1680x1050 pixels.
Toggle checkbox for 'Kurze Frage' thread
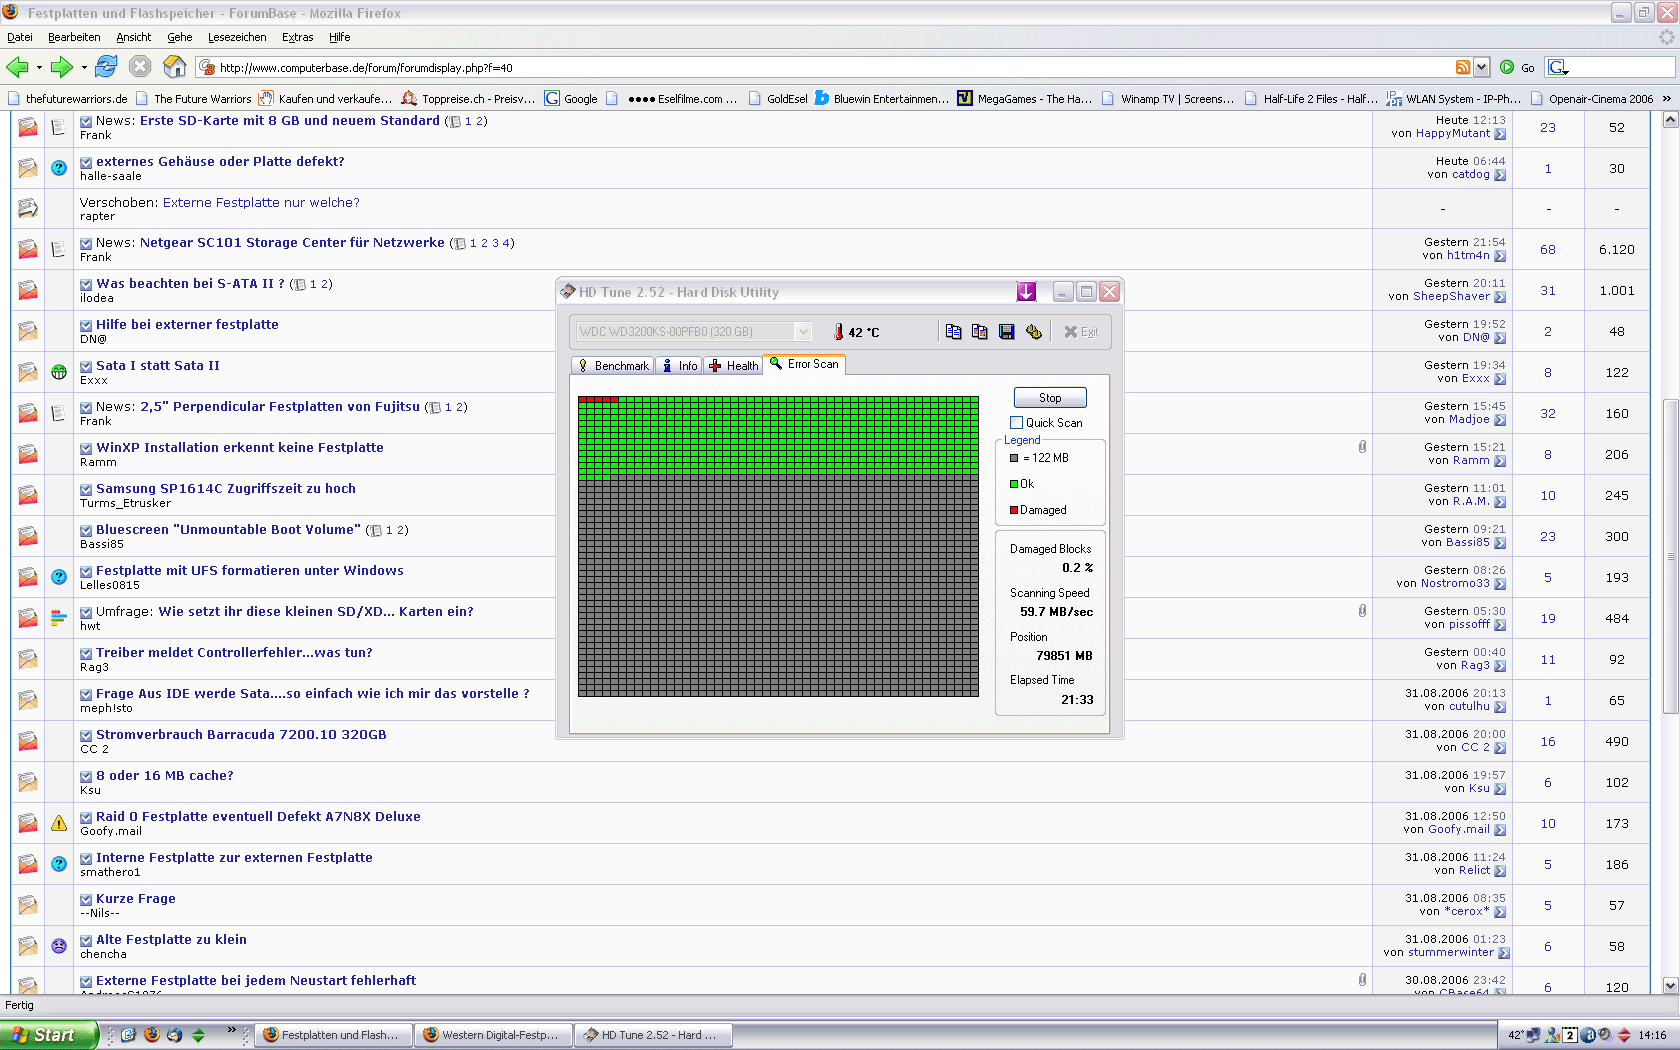(86, 899)
